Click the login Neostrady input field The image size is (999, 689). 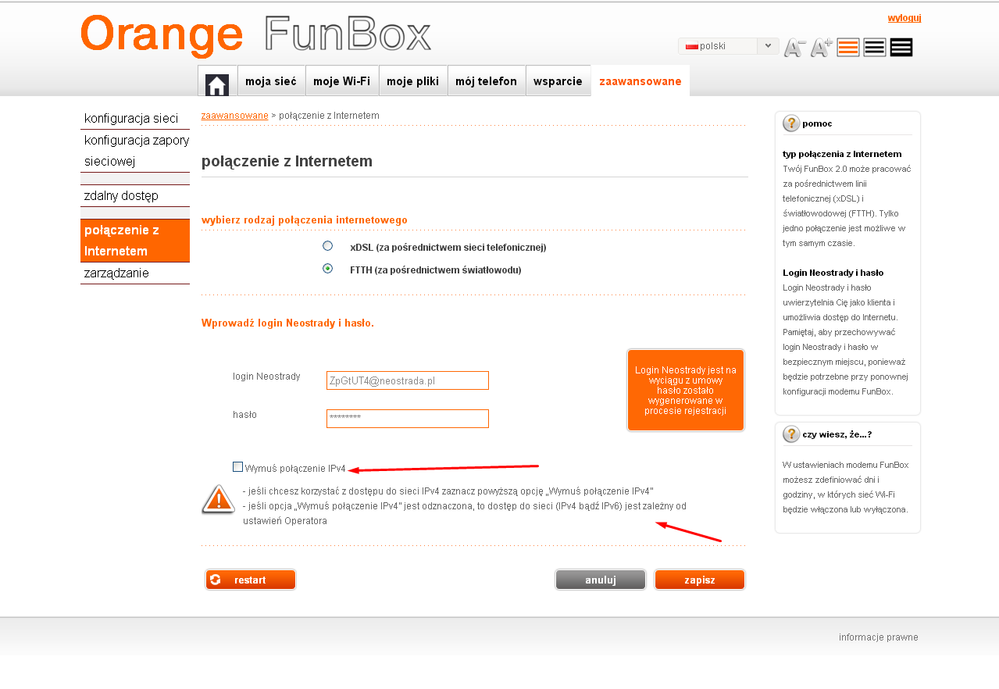tap(407, 381)
